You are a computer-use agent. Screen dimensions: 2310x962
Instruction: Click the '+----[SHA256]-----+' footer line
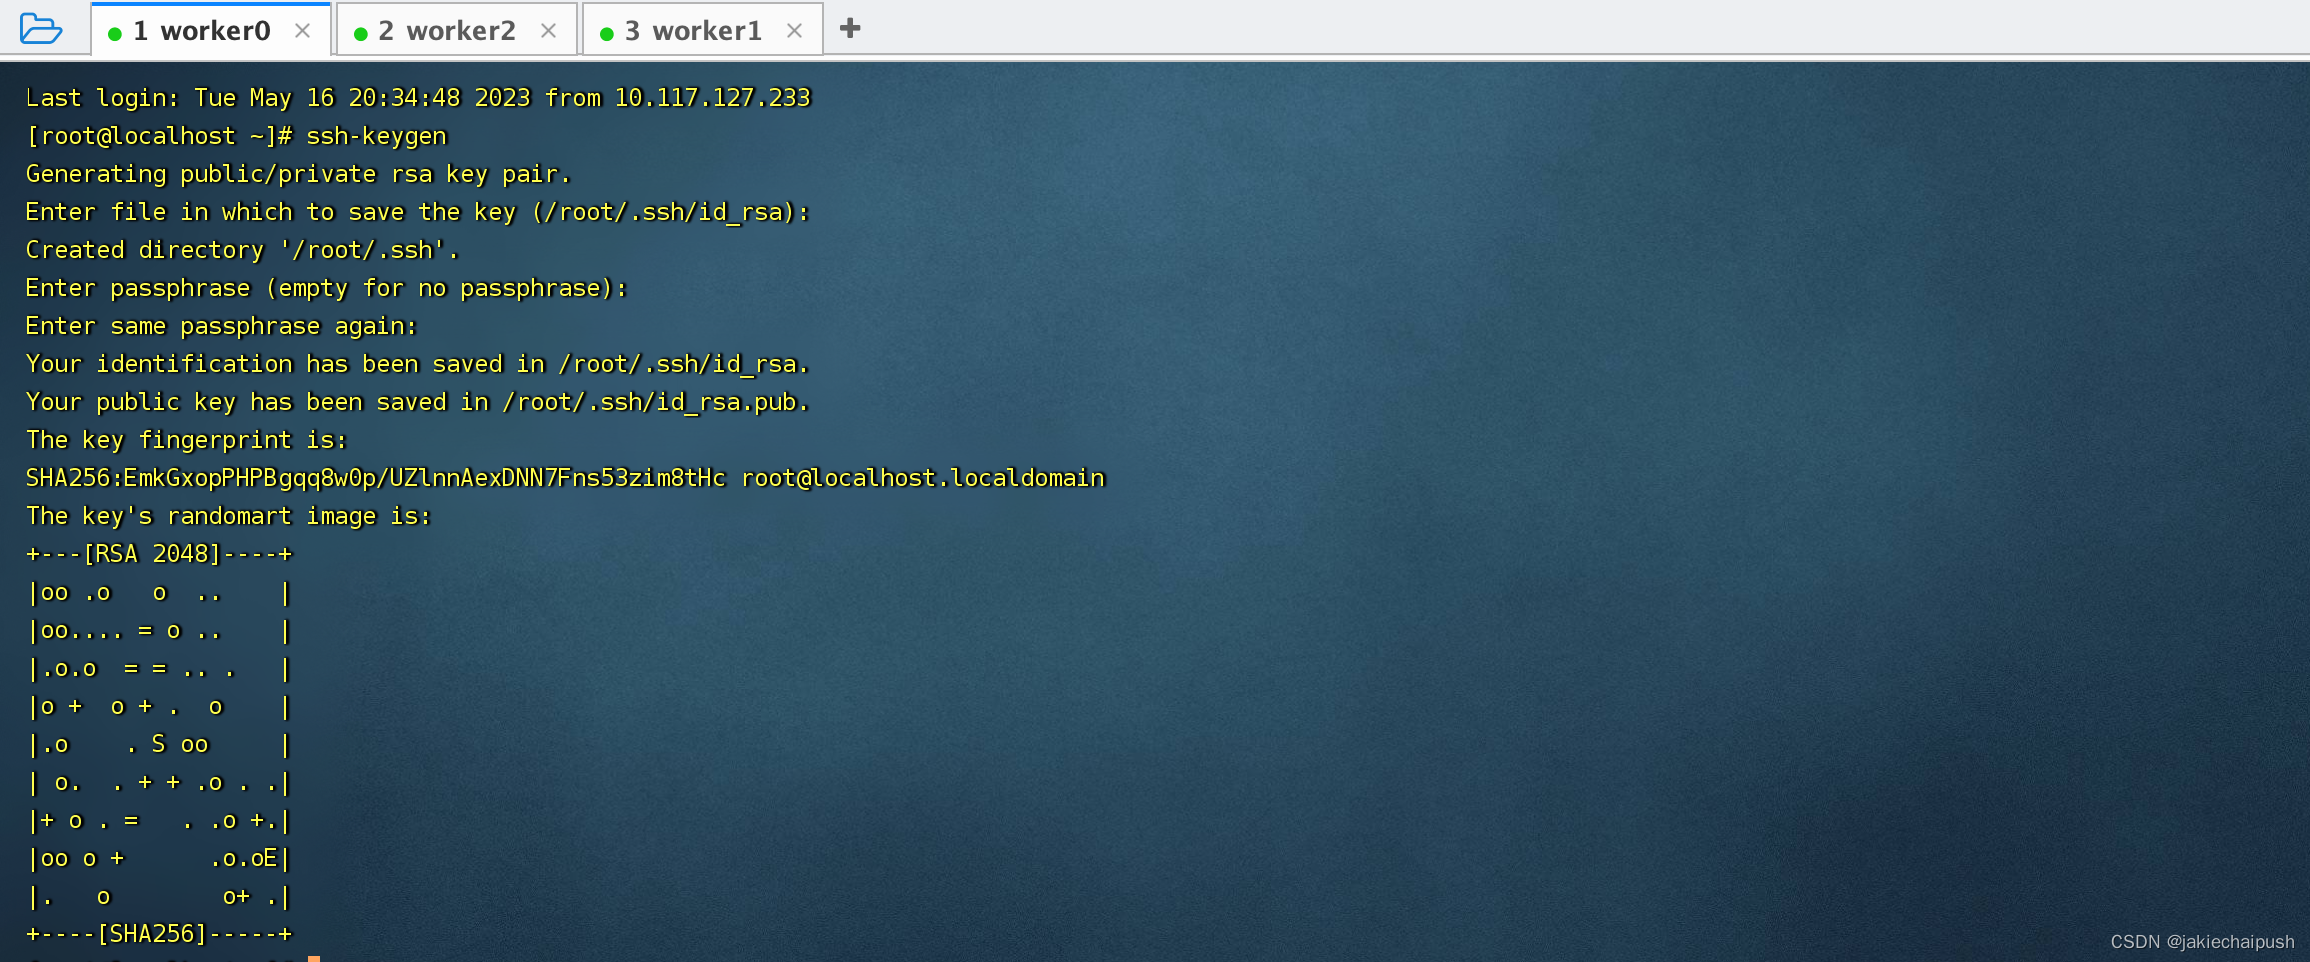pos(159,934)
